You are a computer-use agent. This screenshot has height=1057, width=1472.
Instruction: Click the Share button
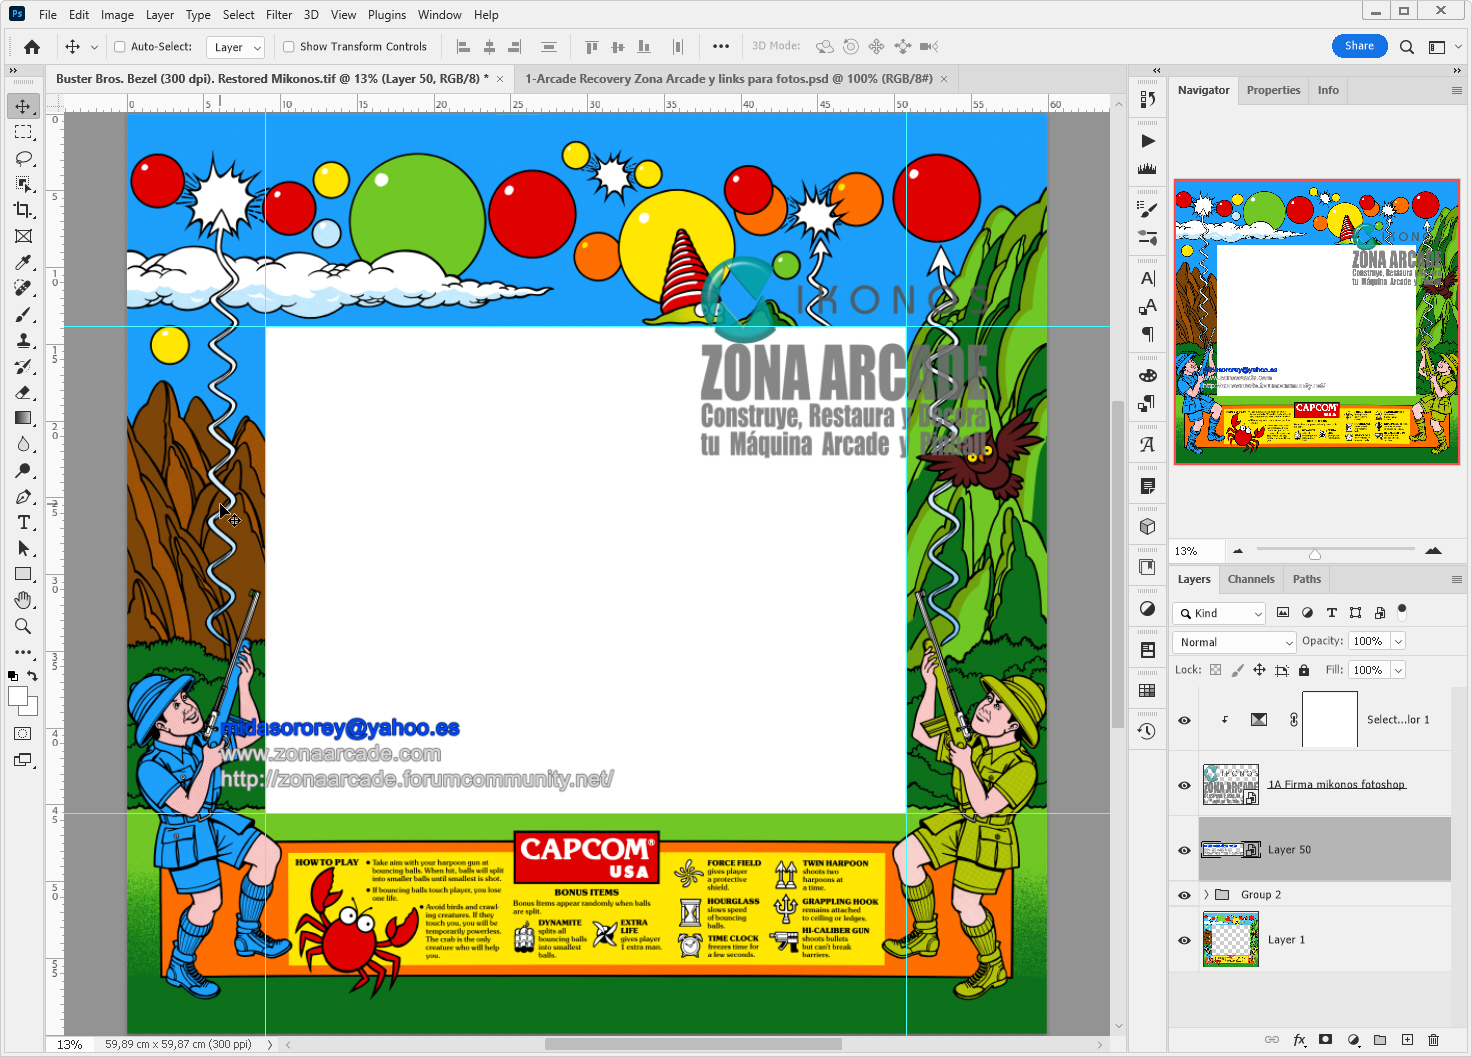coord(1359,46)
